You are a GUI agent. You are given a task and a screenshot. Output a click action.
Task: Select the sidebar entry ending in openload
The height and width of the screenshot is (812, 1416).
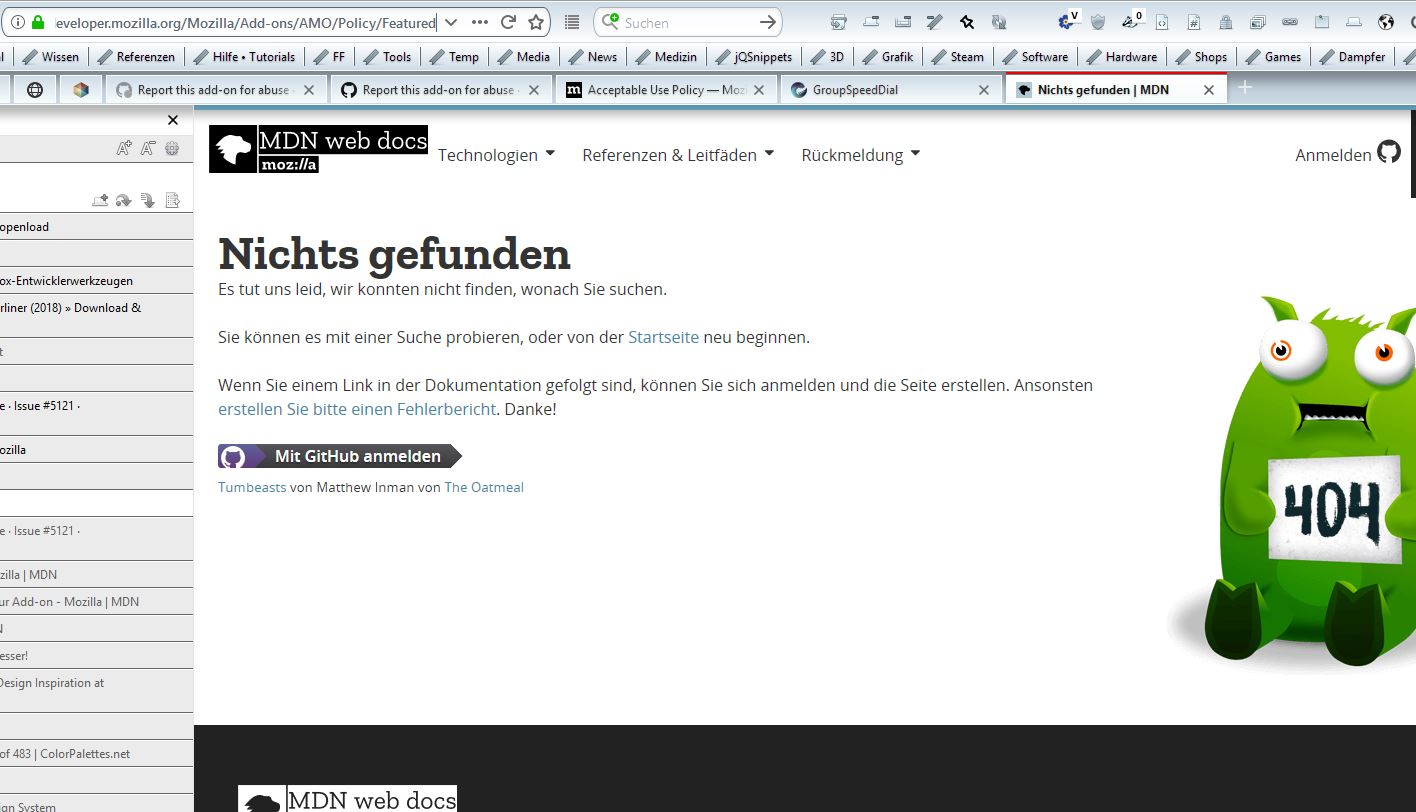pos(97,227)
